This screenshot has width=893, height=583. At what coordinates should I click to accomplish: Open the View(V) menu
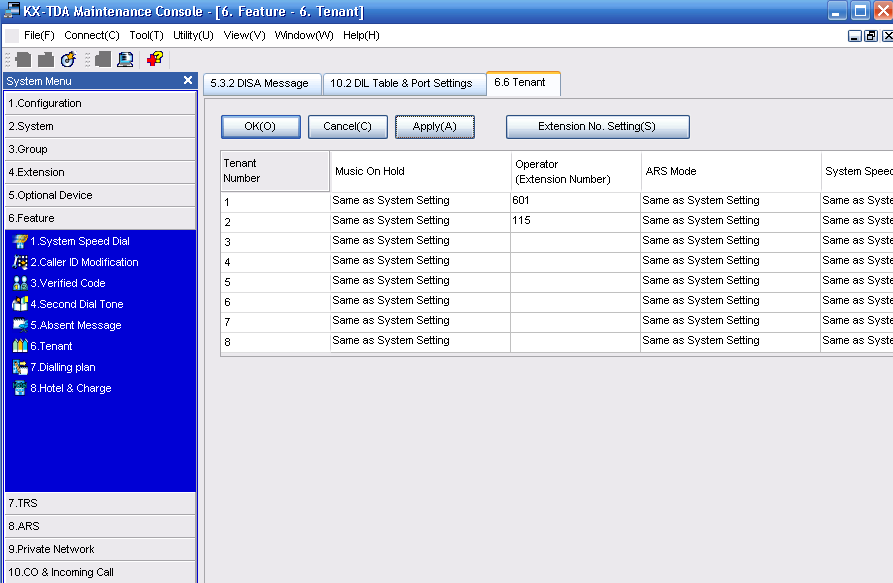(244, 35)
